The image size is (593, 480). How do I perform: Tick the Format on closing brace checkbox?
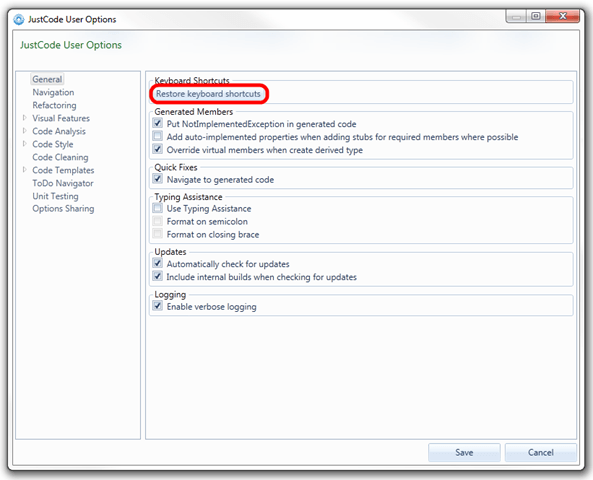tap(158, 234)
